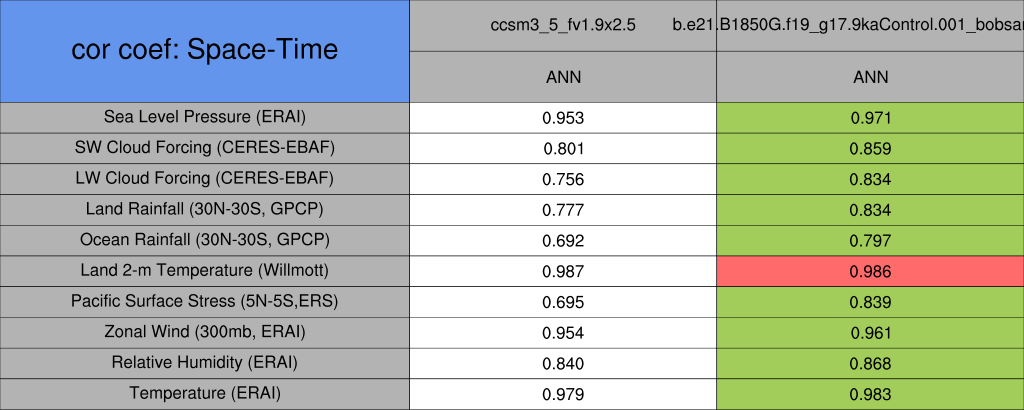Click the Temperature (ERAI) row label
Image resolution: width=1024 pixels, height=410 pixels.
tap(205, 394)
